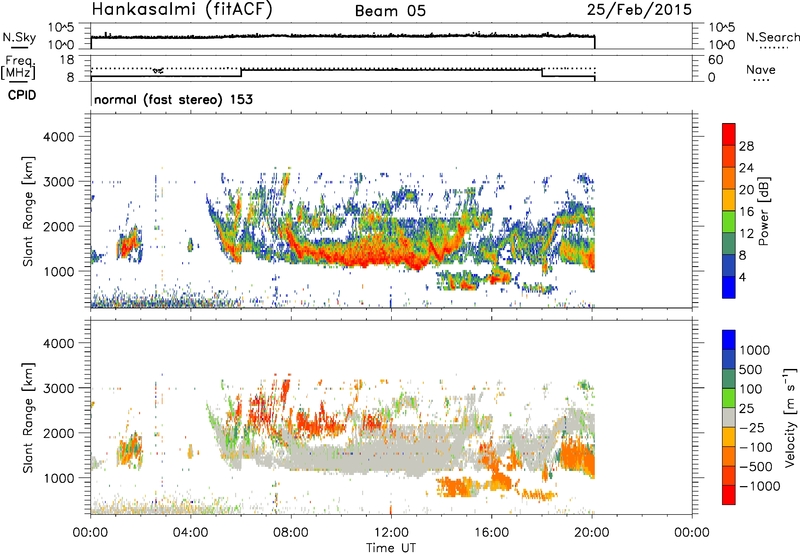Click the '20:00' time axis label
The image size is (800, 554).
click(x=592, y=532)
